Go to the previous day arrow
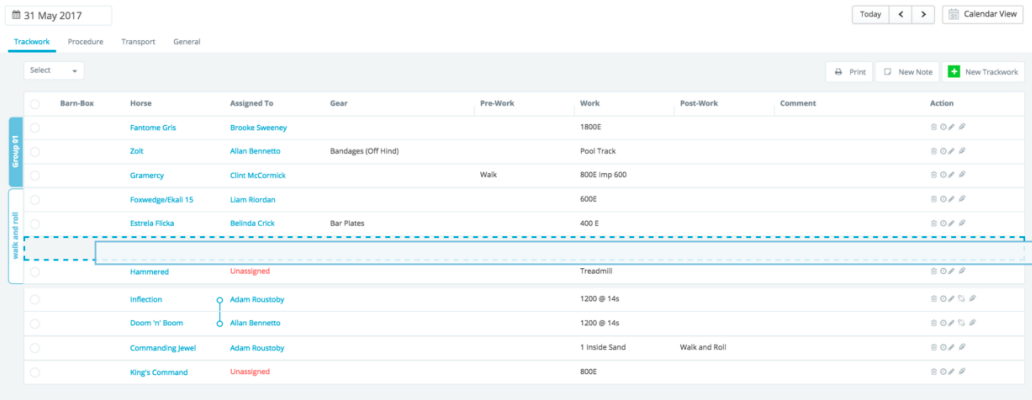Image resolution: width=1032 pixels, height=400 pixels. tap(900, 15)
